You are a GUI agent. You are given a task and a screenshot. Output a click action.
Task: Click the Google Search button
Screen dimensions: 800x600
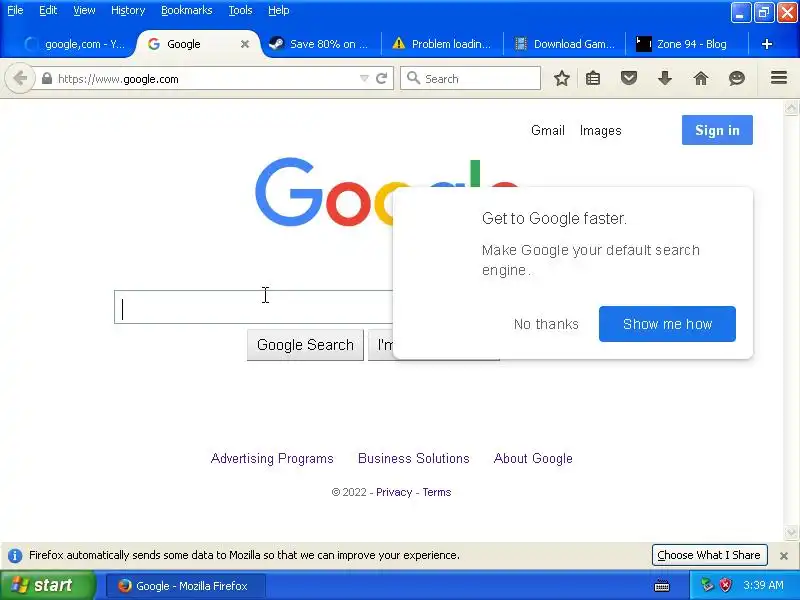pos(305,345)
